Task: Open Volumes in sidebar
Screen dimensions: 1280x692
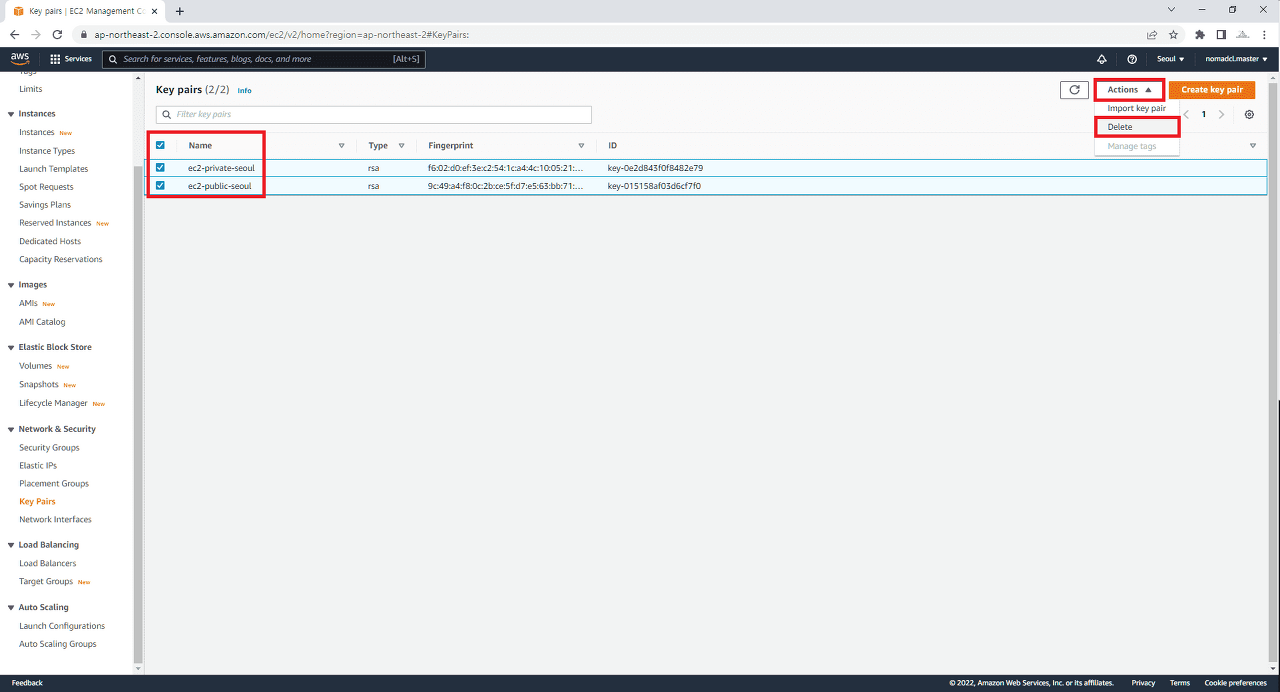Action: click(x=35, y=366)
